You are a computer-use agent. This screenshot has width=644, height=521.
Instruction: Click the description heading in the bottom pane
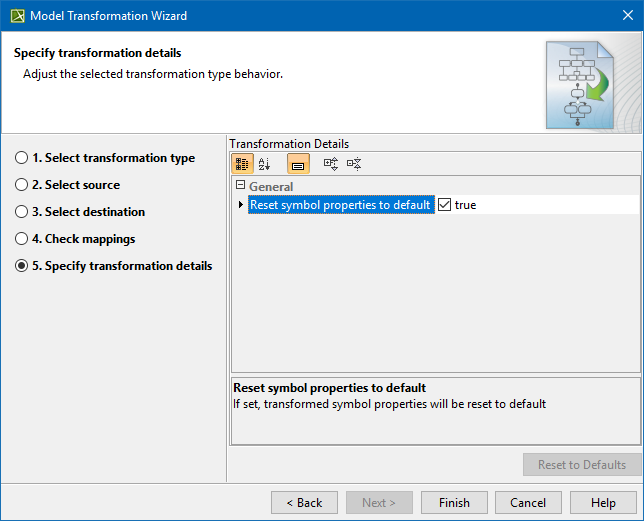329,388
